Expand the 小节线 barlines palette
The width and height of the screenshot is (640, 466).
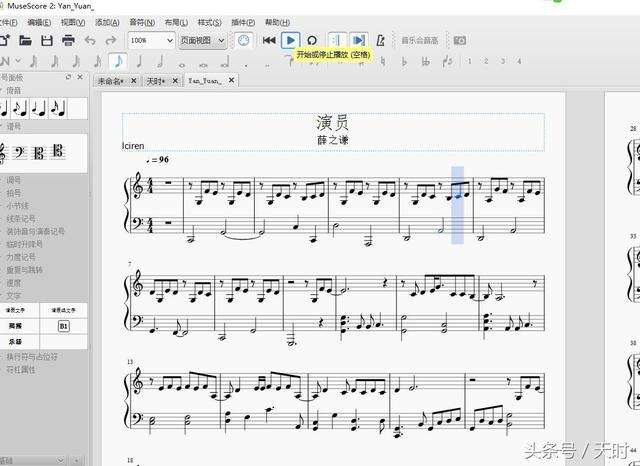coord(17,206)
